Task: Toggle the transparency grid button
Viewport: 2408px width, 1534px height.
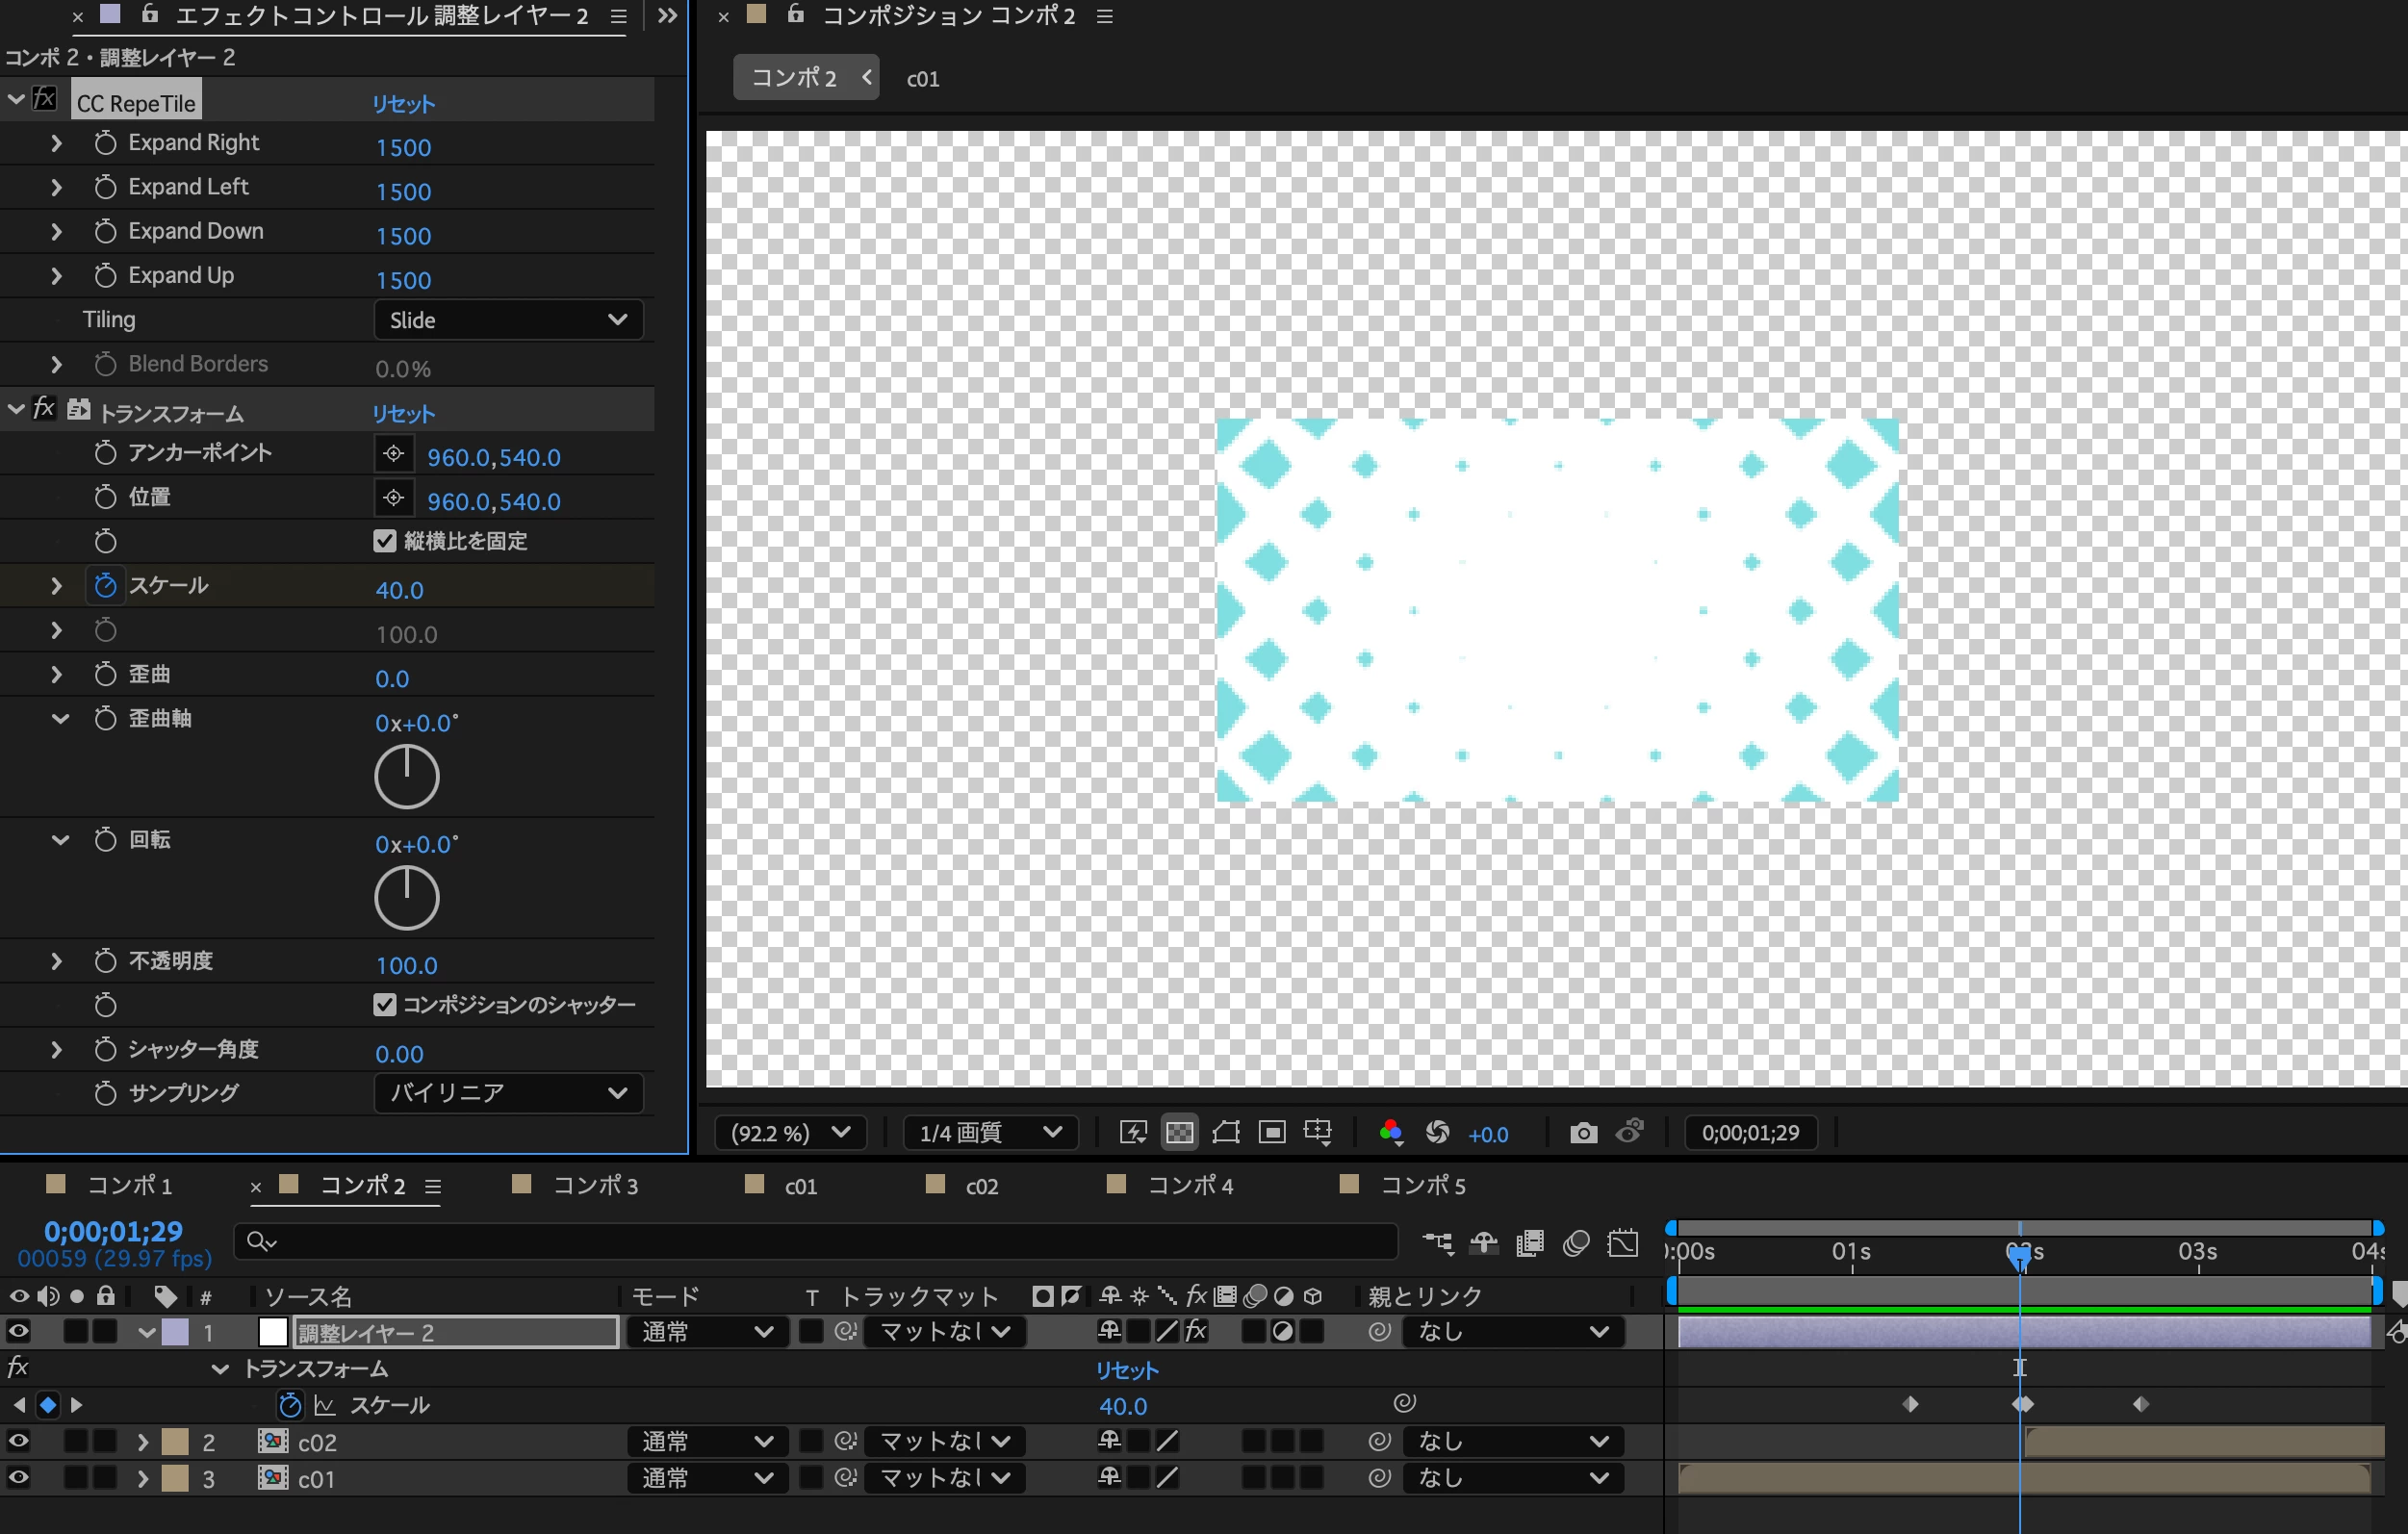Action: pyautogui.click(x=1179, y=1132)
